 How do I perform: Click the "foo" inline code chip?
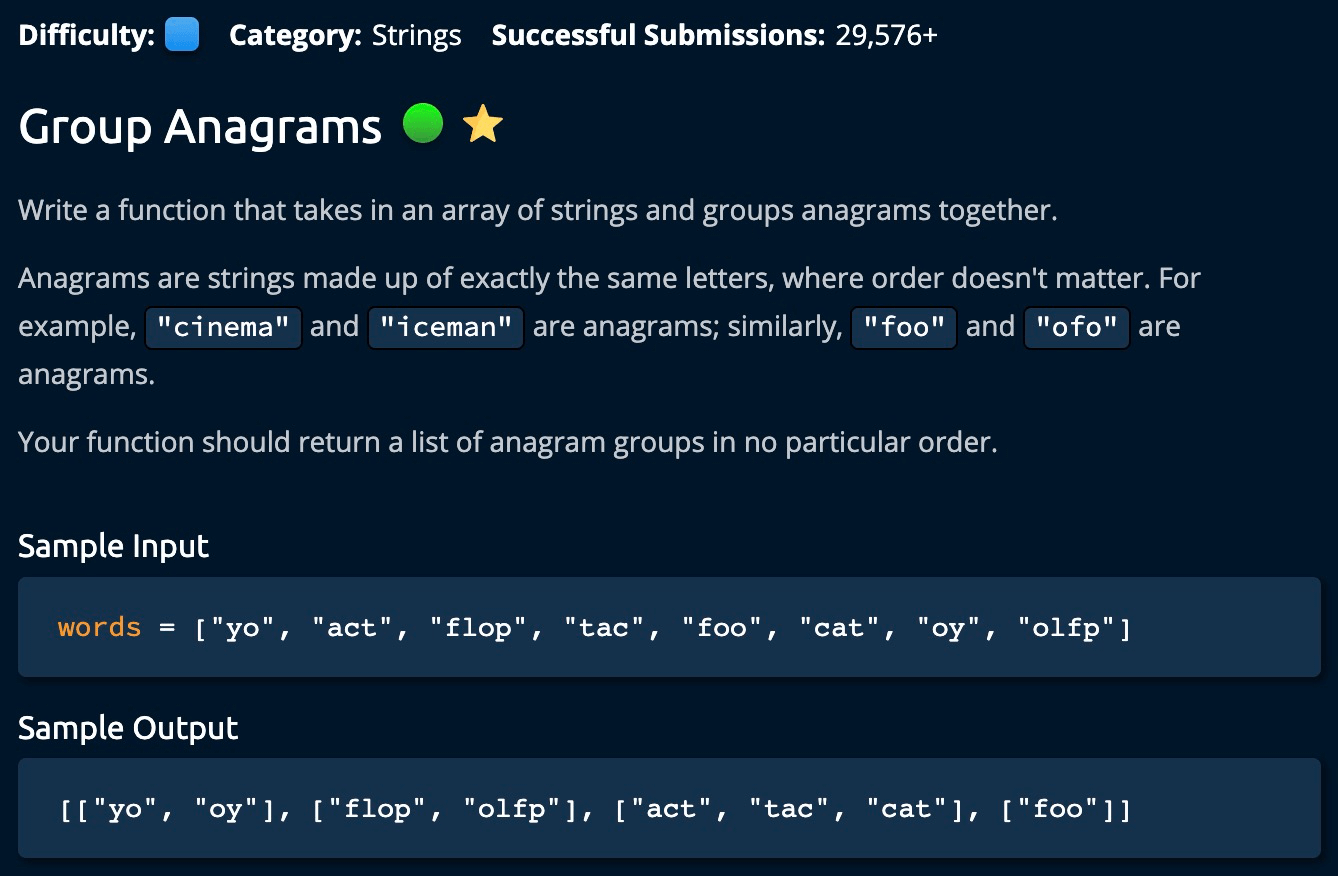(x=904, y=327)
